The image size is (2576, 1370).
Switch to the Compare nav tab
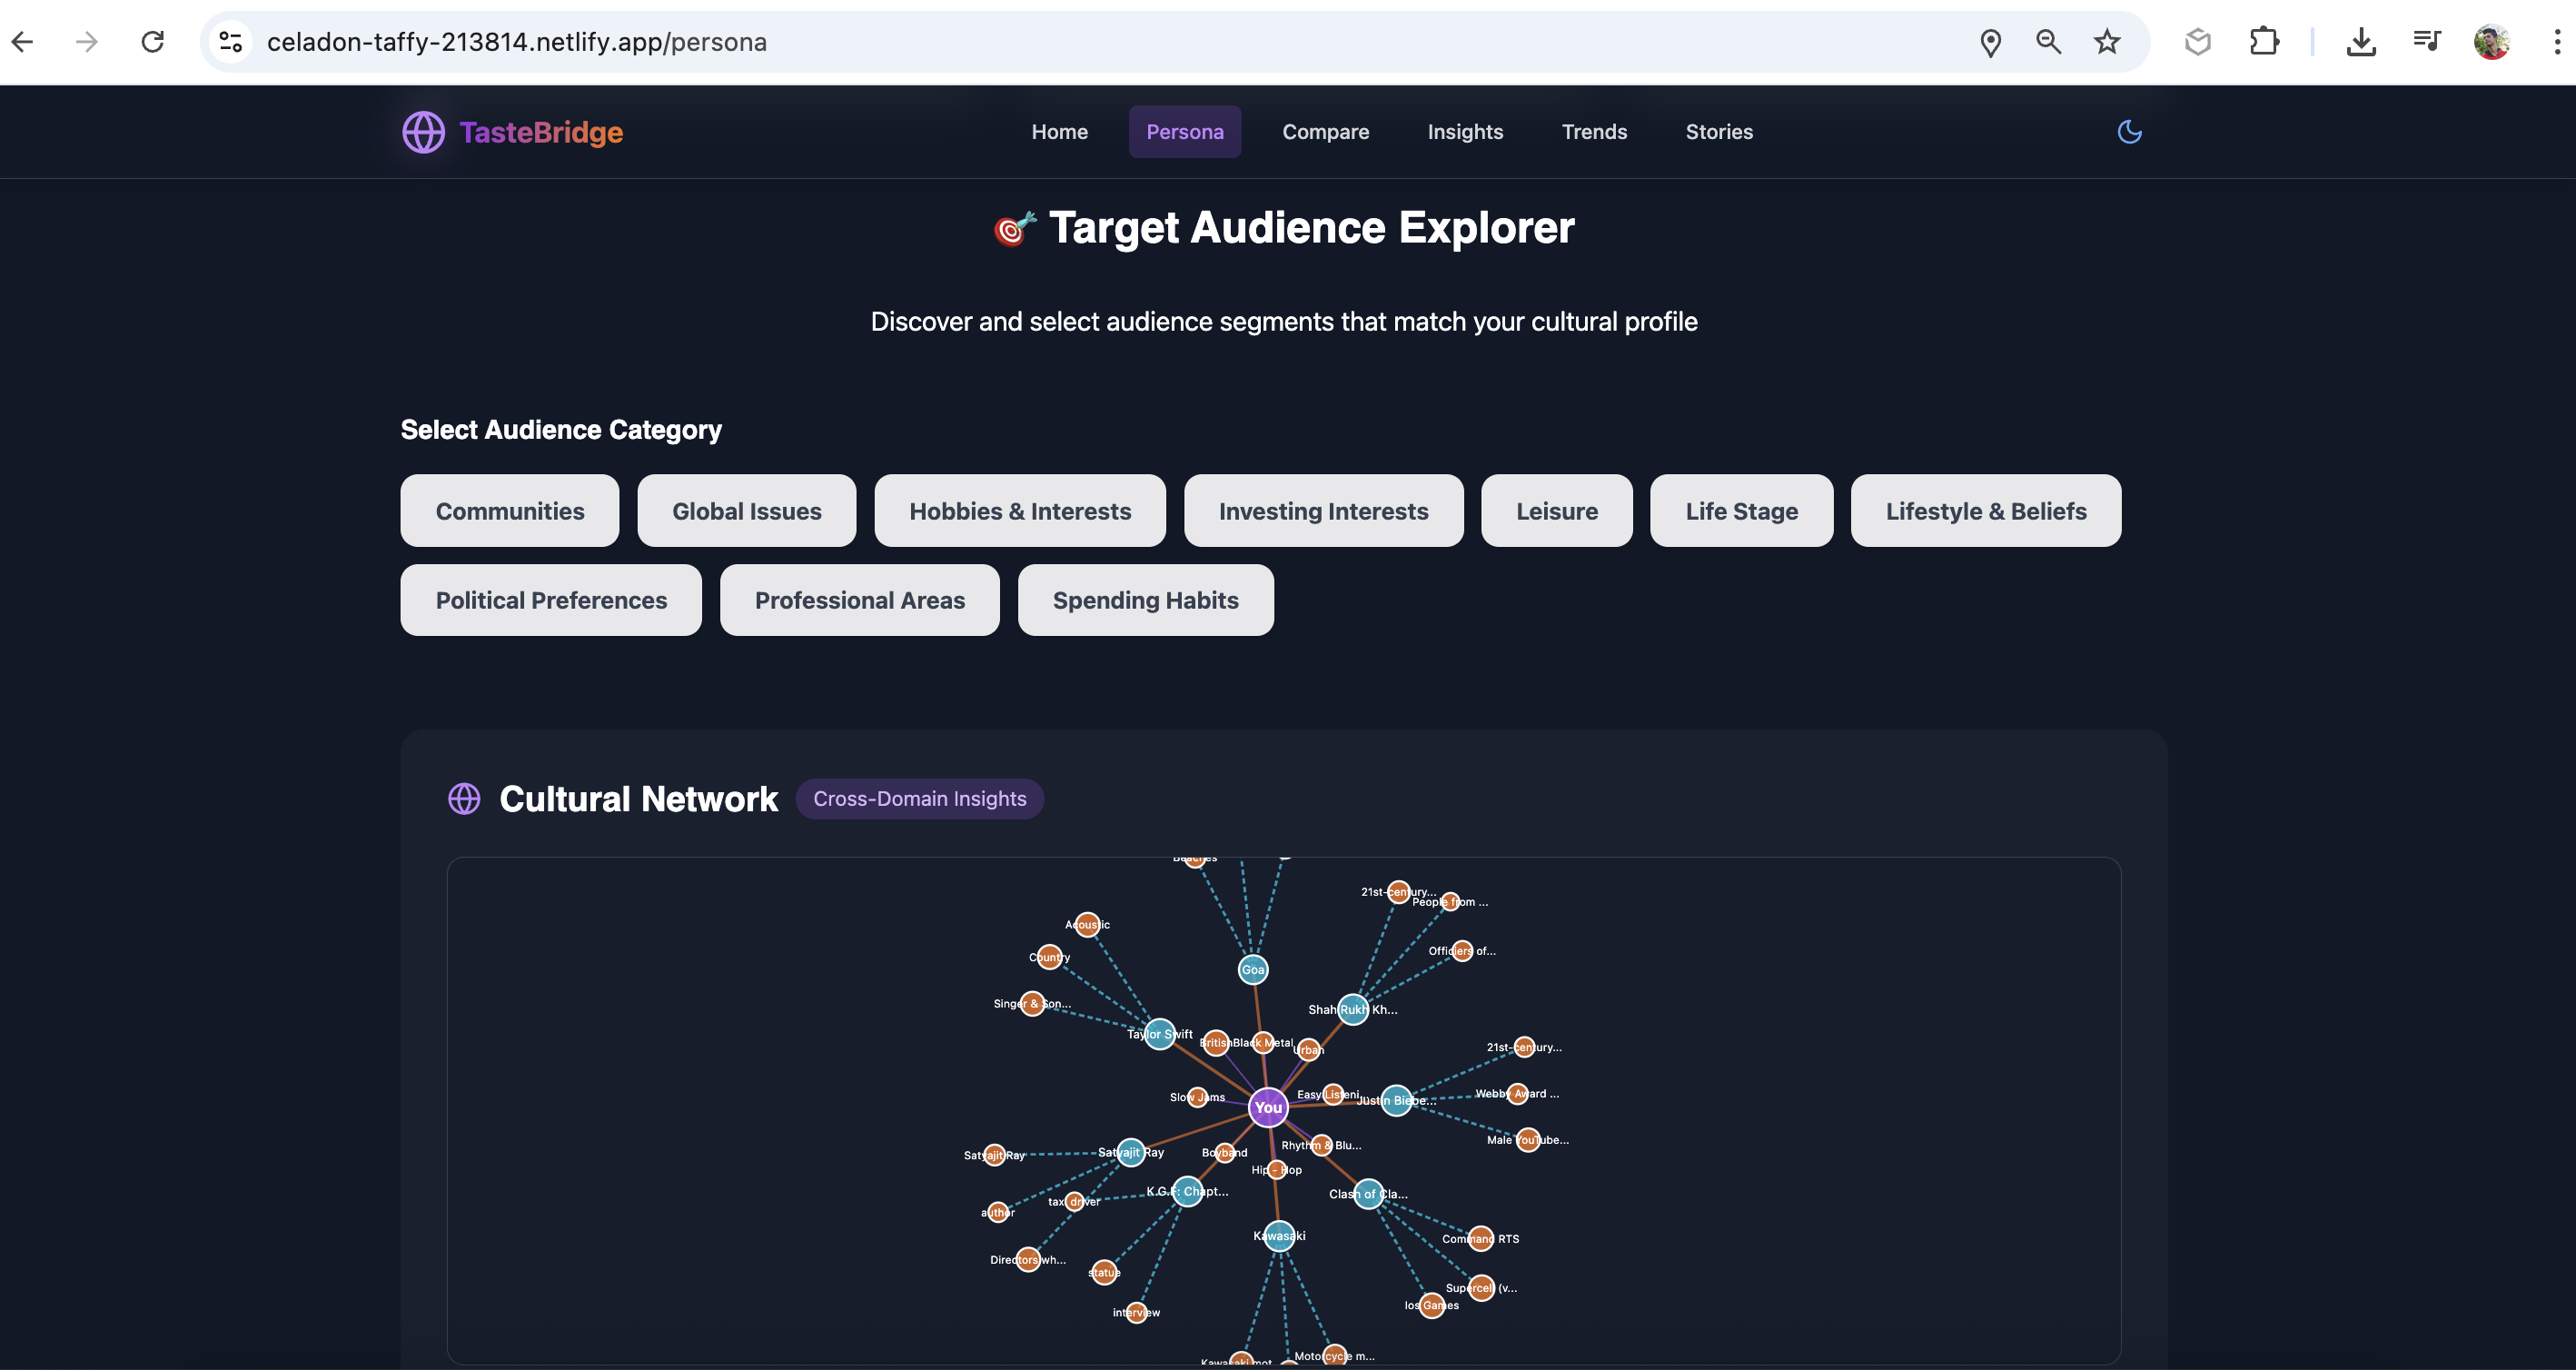pos(1325,132)
